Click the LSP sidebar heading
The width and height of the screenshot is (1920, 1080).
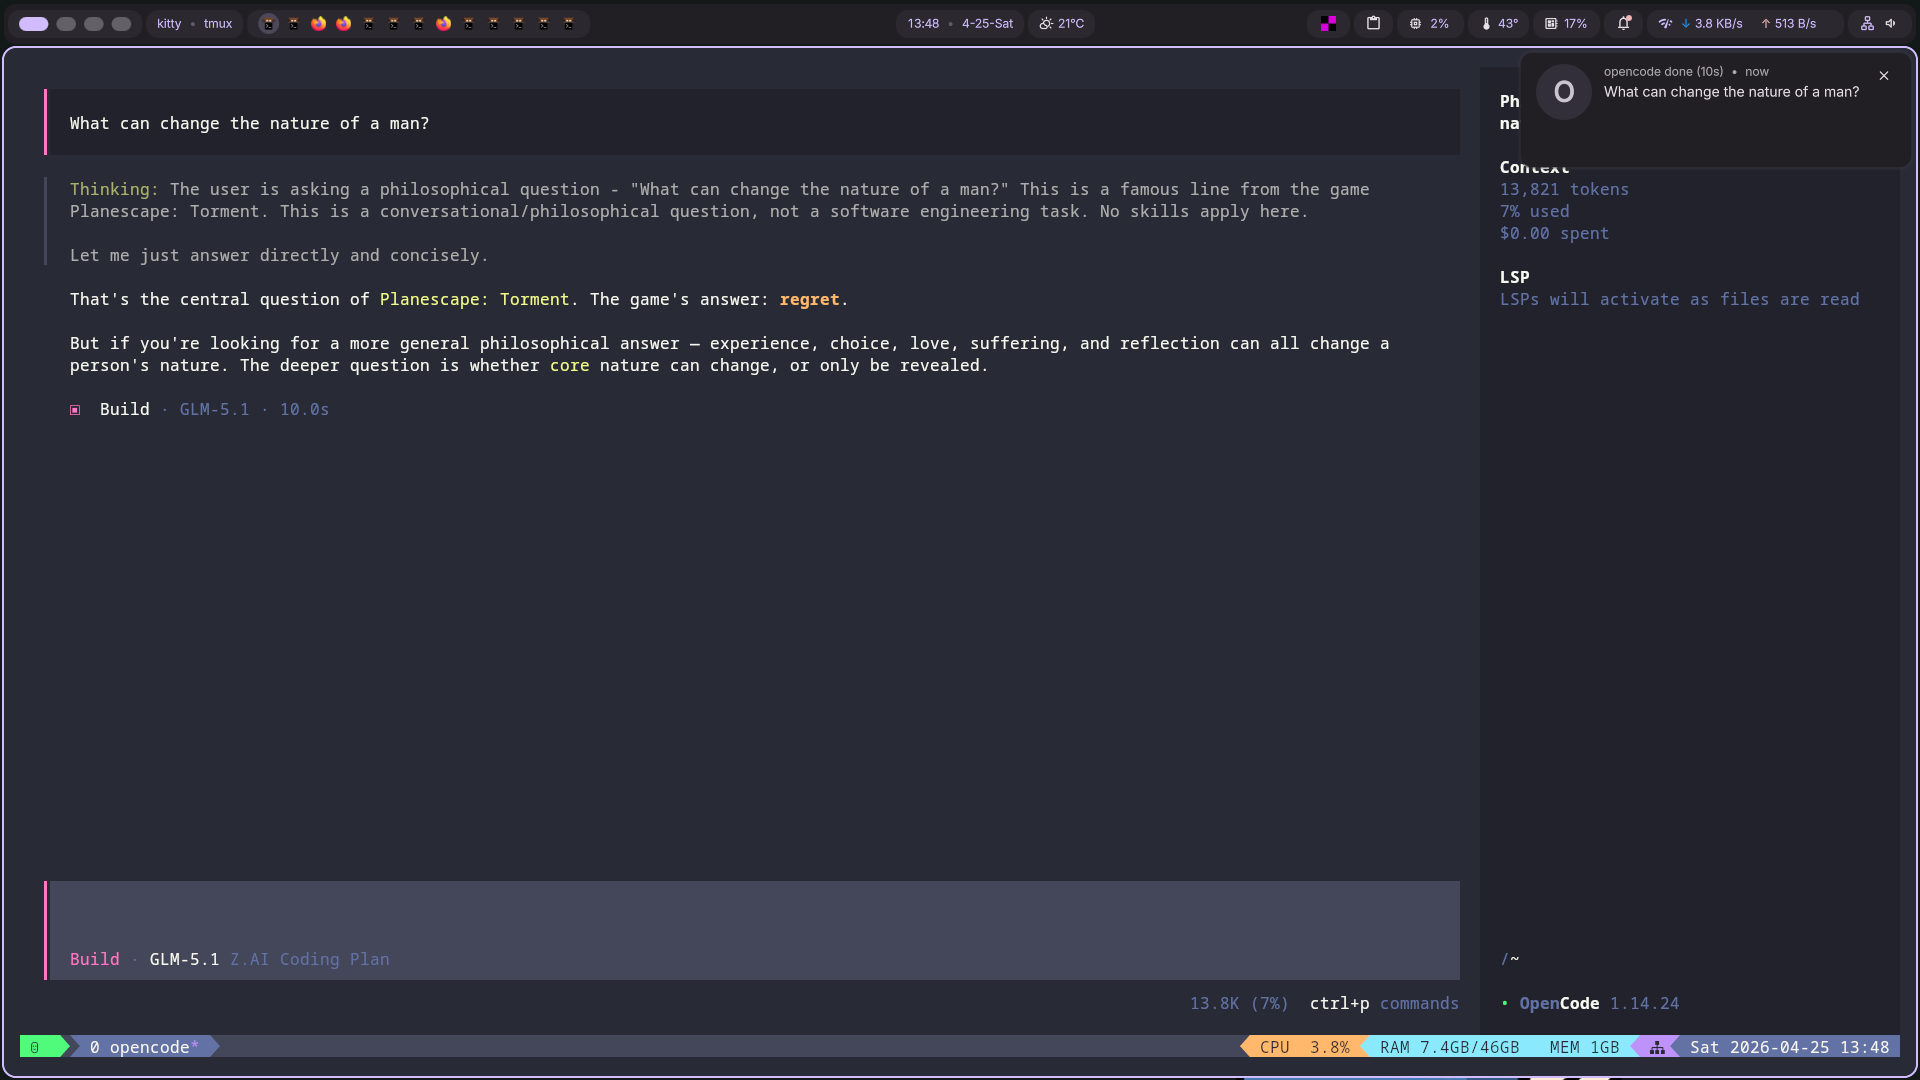(x=1514, y=277)
